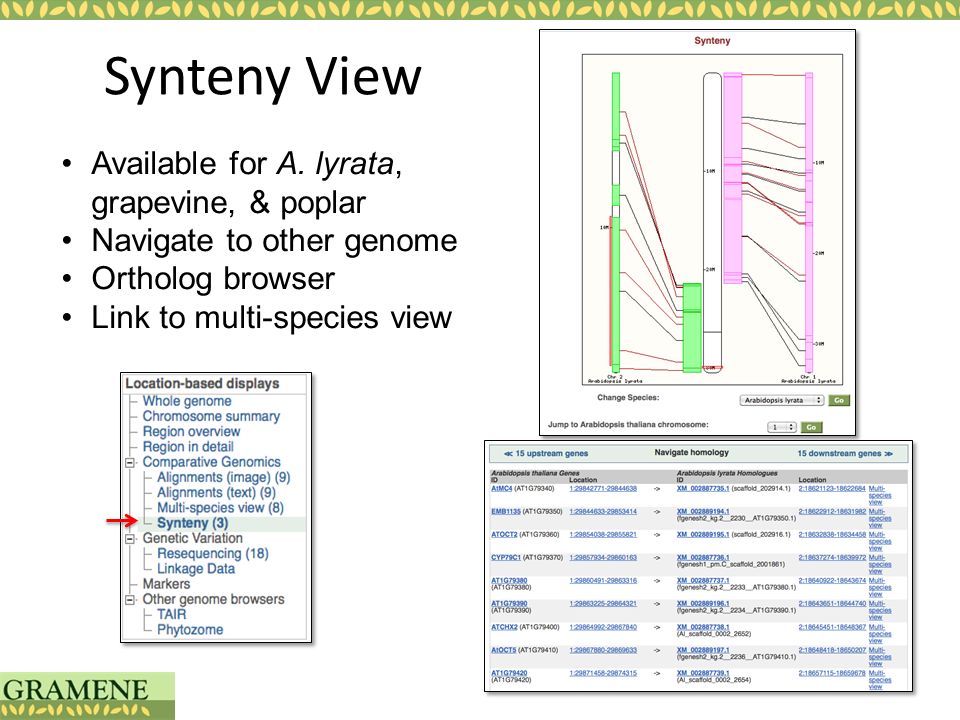The image size is (960, 720).
Task: Open Resequencing (18) link
Action: pos(212,553)
